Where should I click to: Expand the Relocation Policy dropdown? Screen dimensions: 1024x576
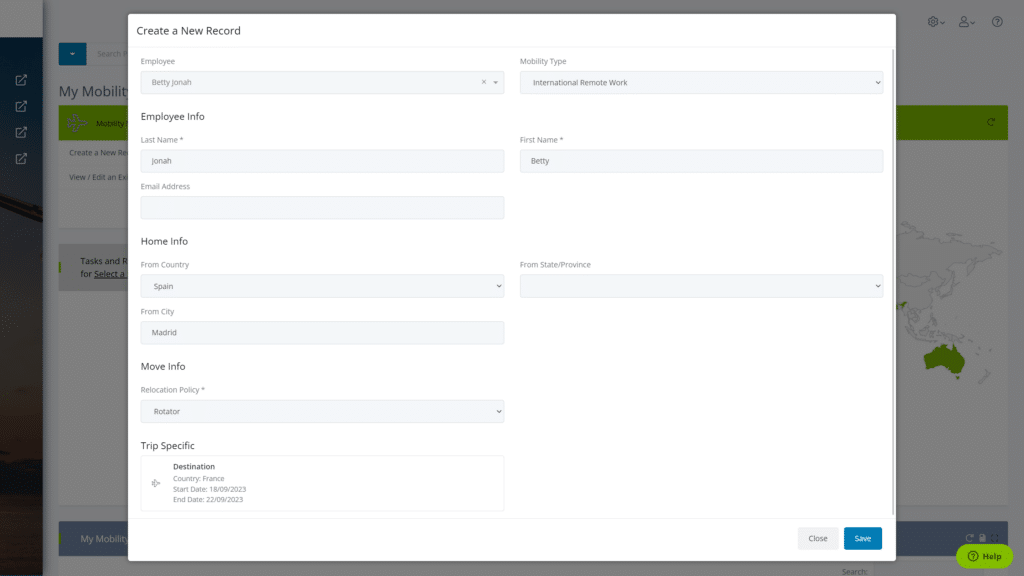pos(321,411)
